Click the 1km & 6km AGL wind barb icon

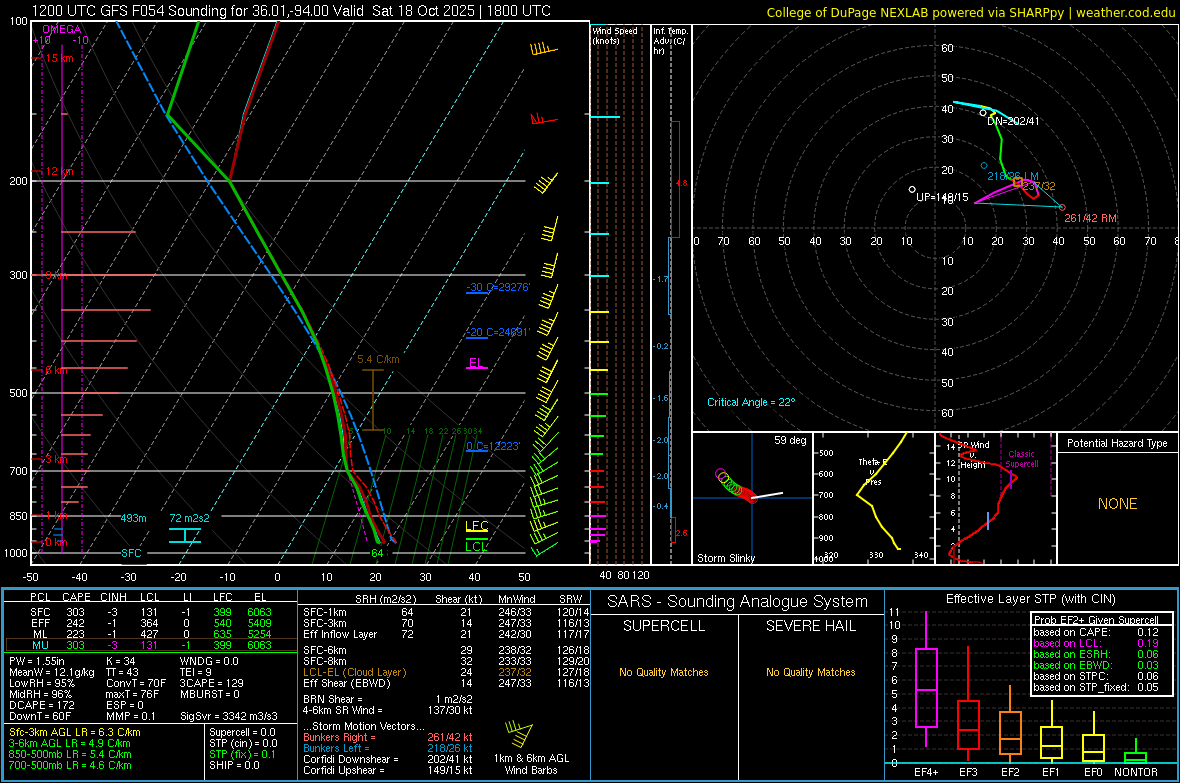pyautogui.click(x=519, y=734)
